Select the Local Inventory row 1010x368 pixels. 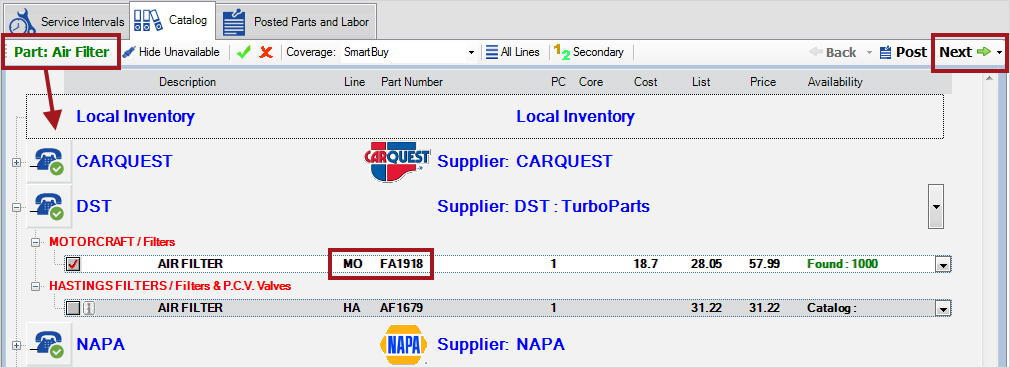484,117
